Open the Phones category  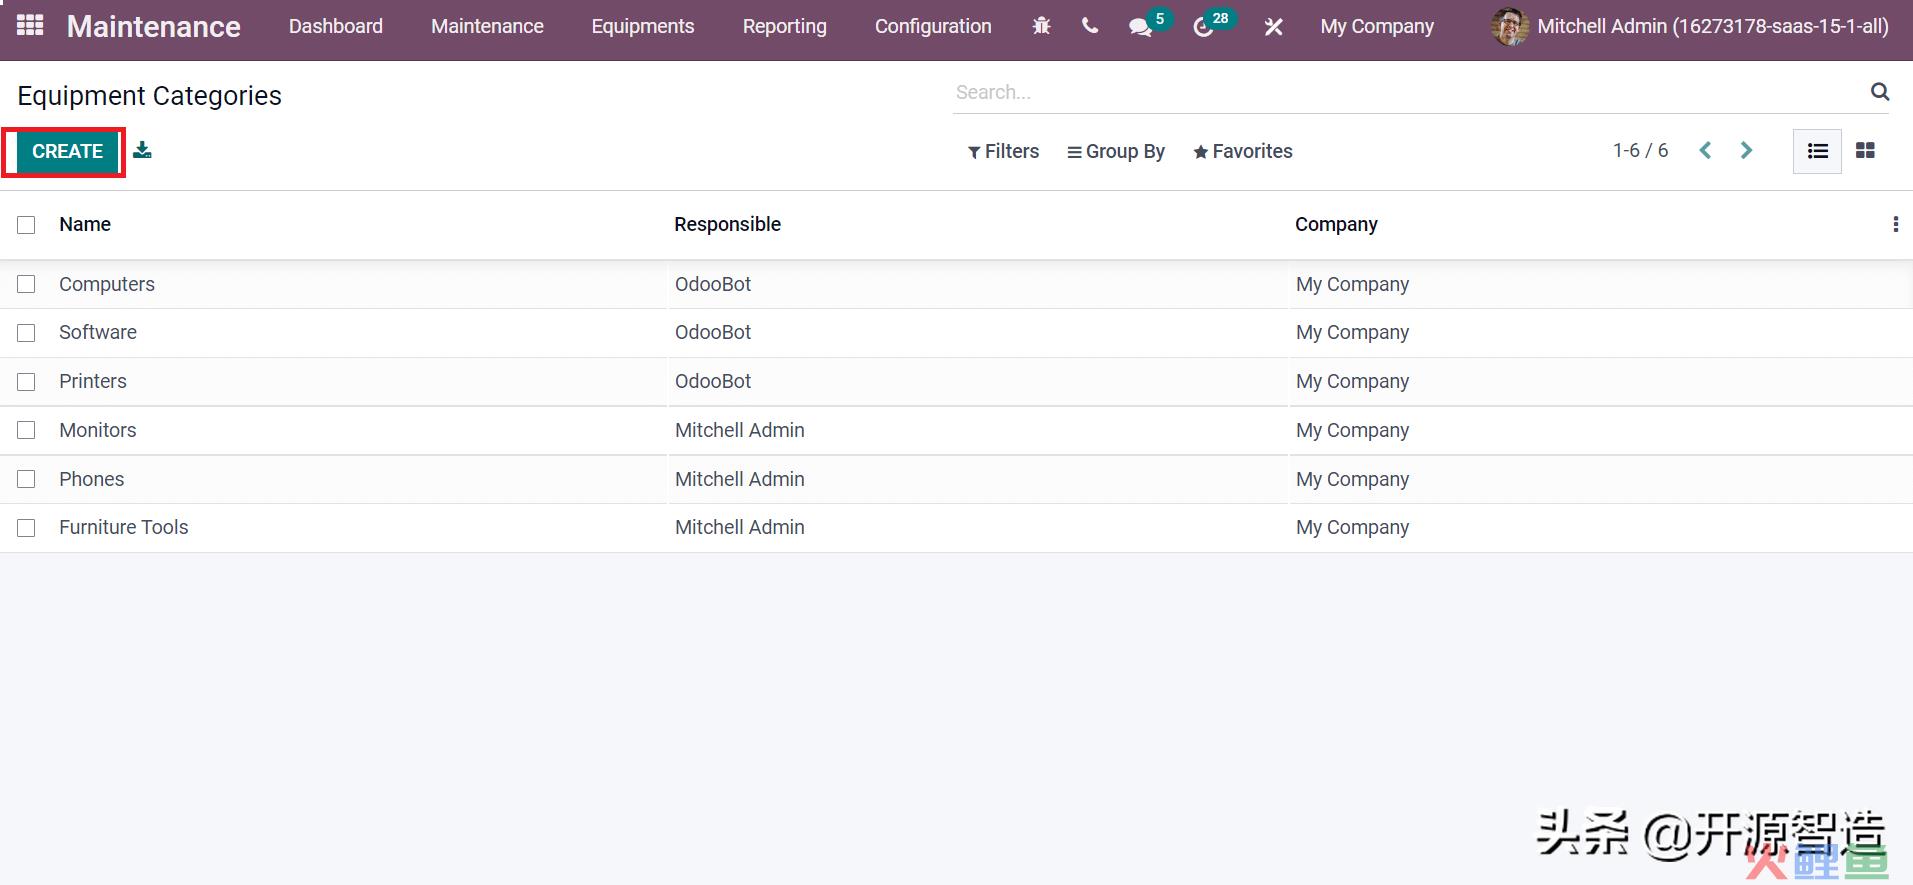92,479
